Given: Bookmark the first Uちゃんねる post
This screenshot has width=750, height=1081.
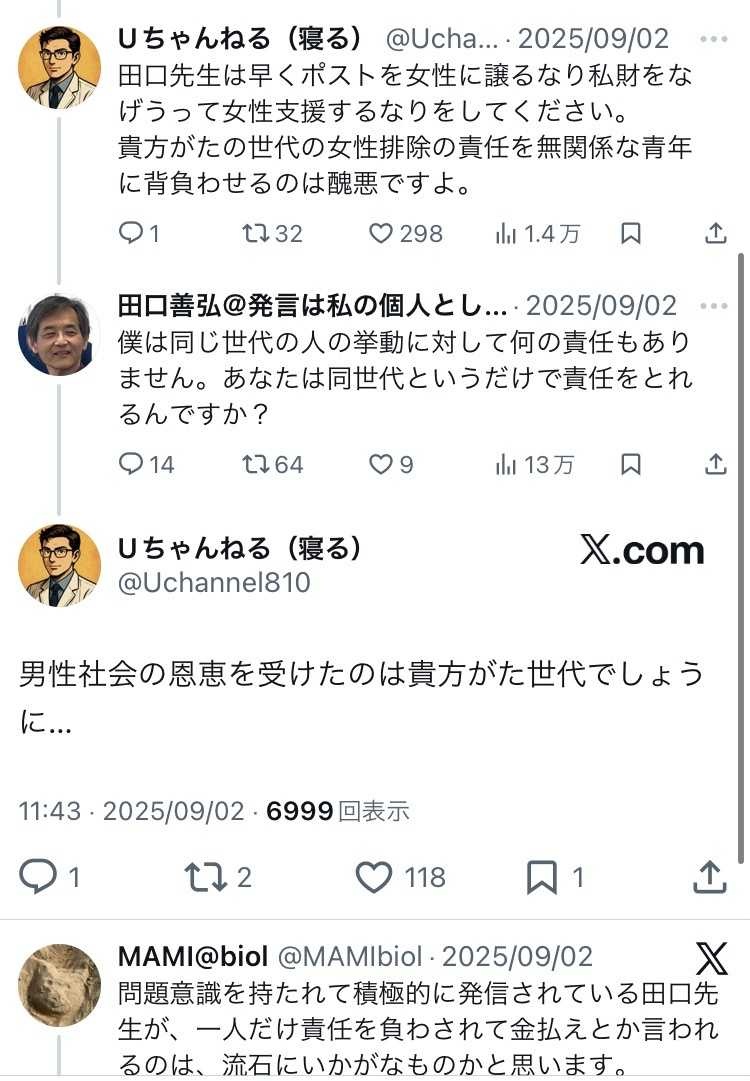Looking at the screenshot, I should coord(631,234).
